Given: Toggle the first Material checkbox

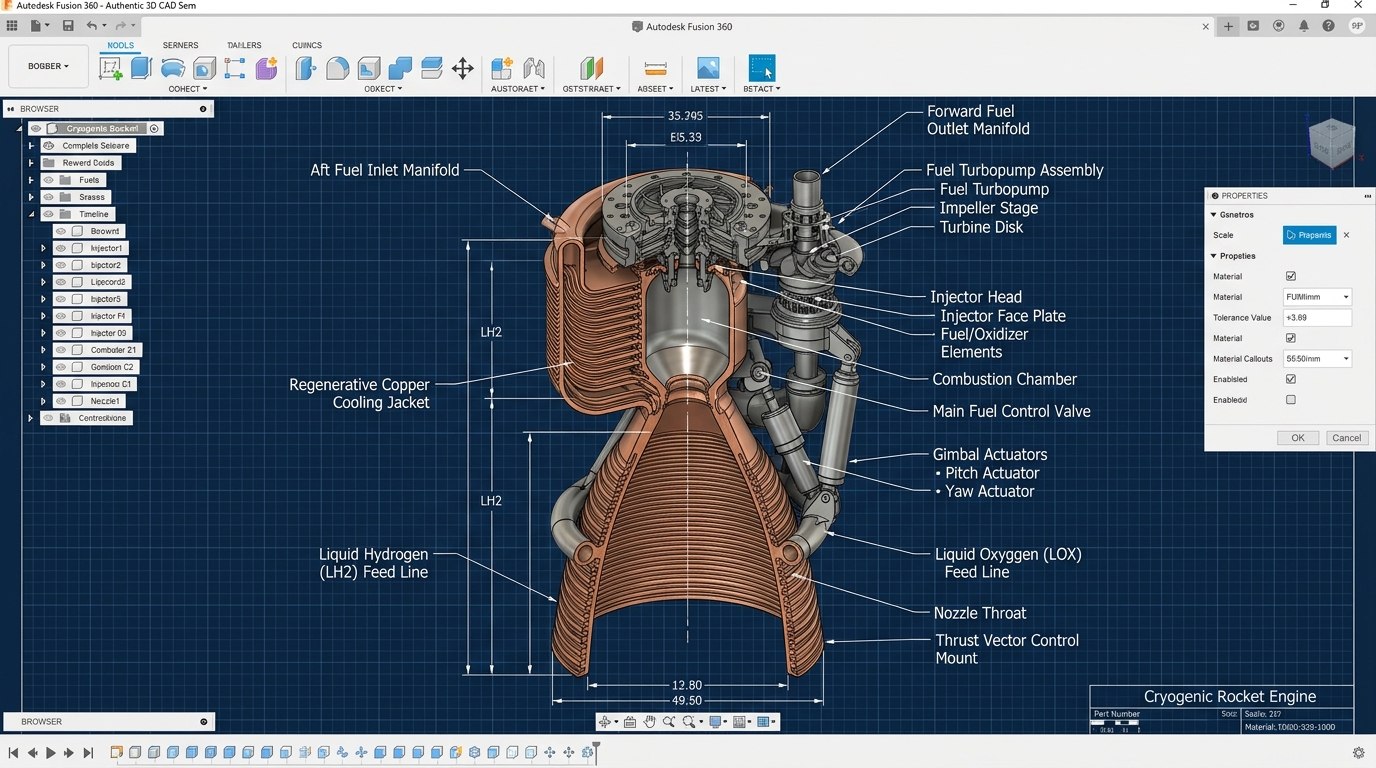Looking at the screenshot, I should click(x=1291, y=276).
